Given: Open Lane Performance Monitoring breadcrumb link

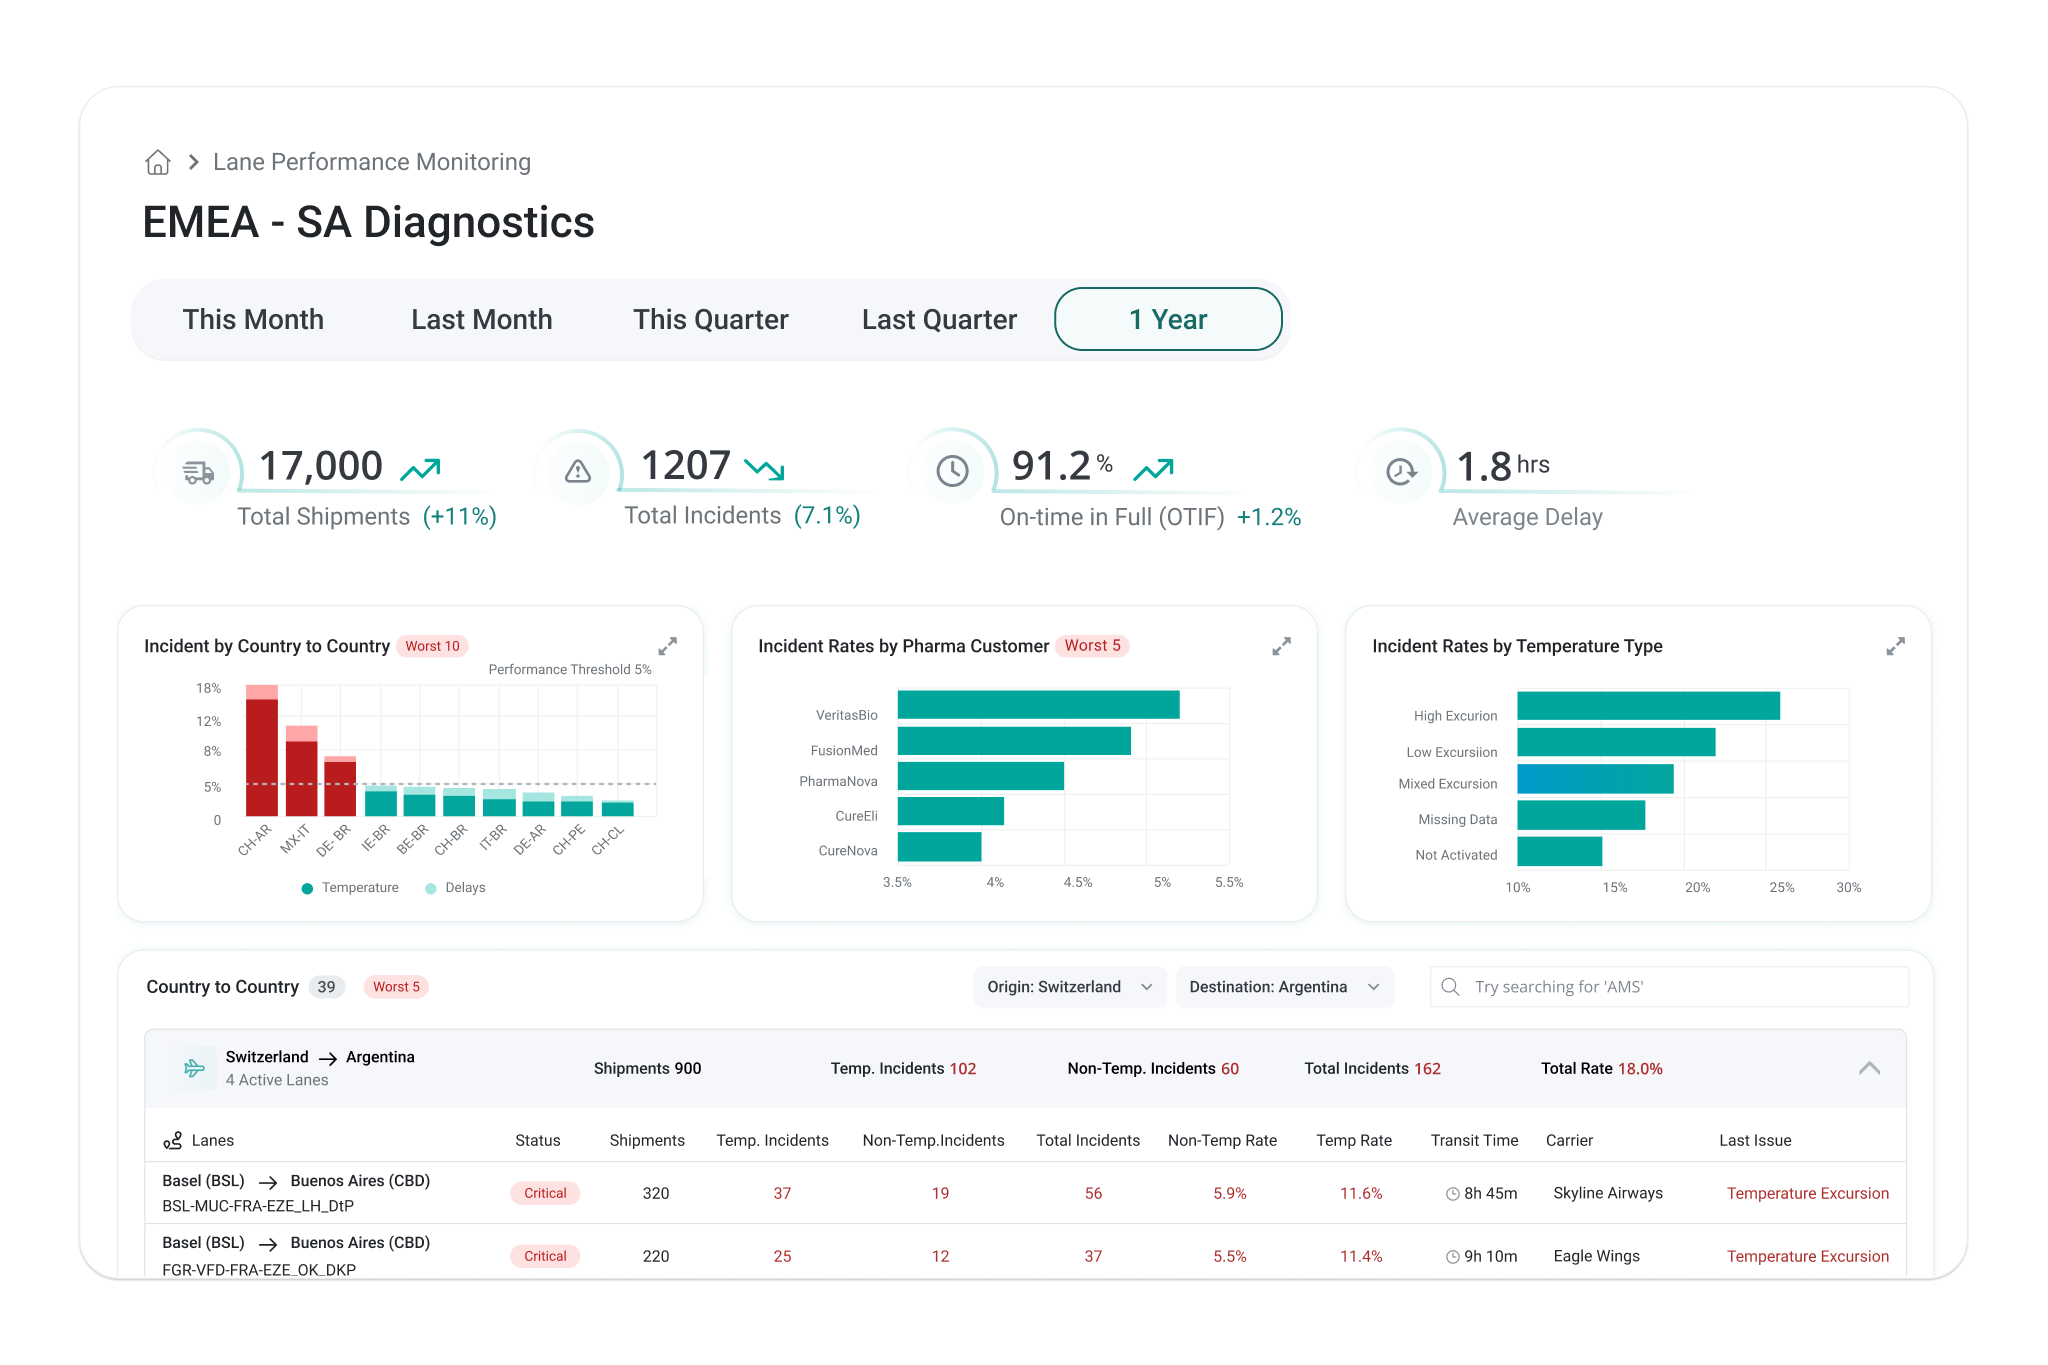Looking at the screenshot, I should point(372,162).
